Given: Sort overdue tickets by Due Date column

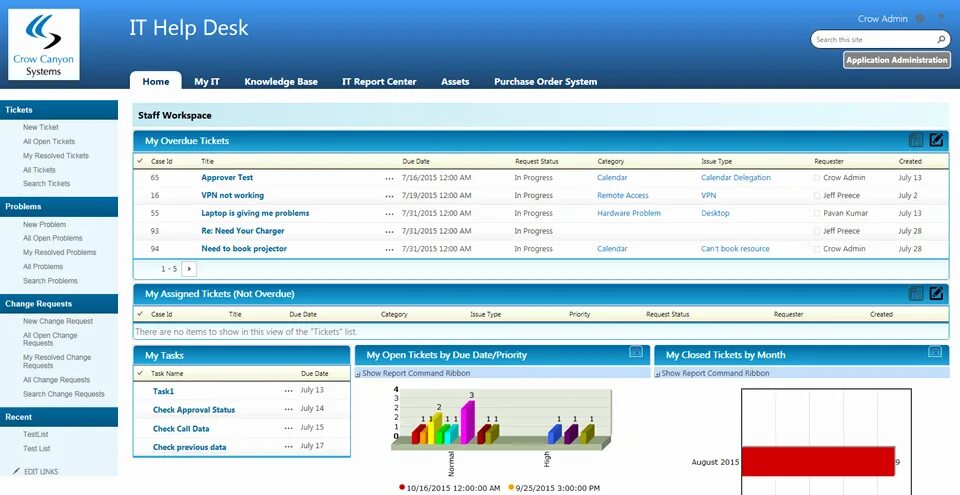Looking at the screenshot, I should [416, 162].
